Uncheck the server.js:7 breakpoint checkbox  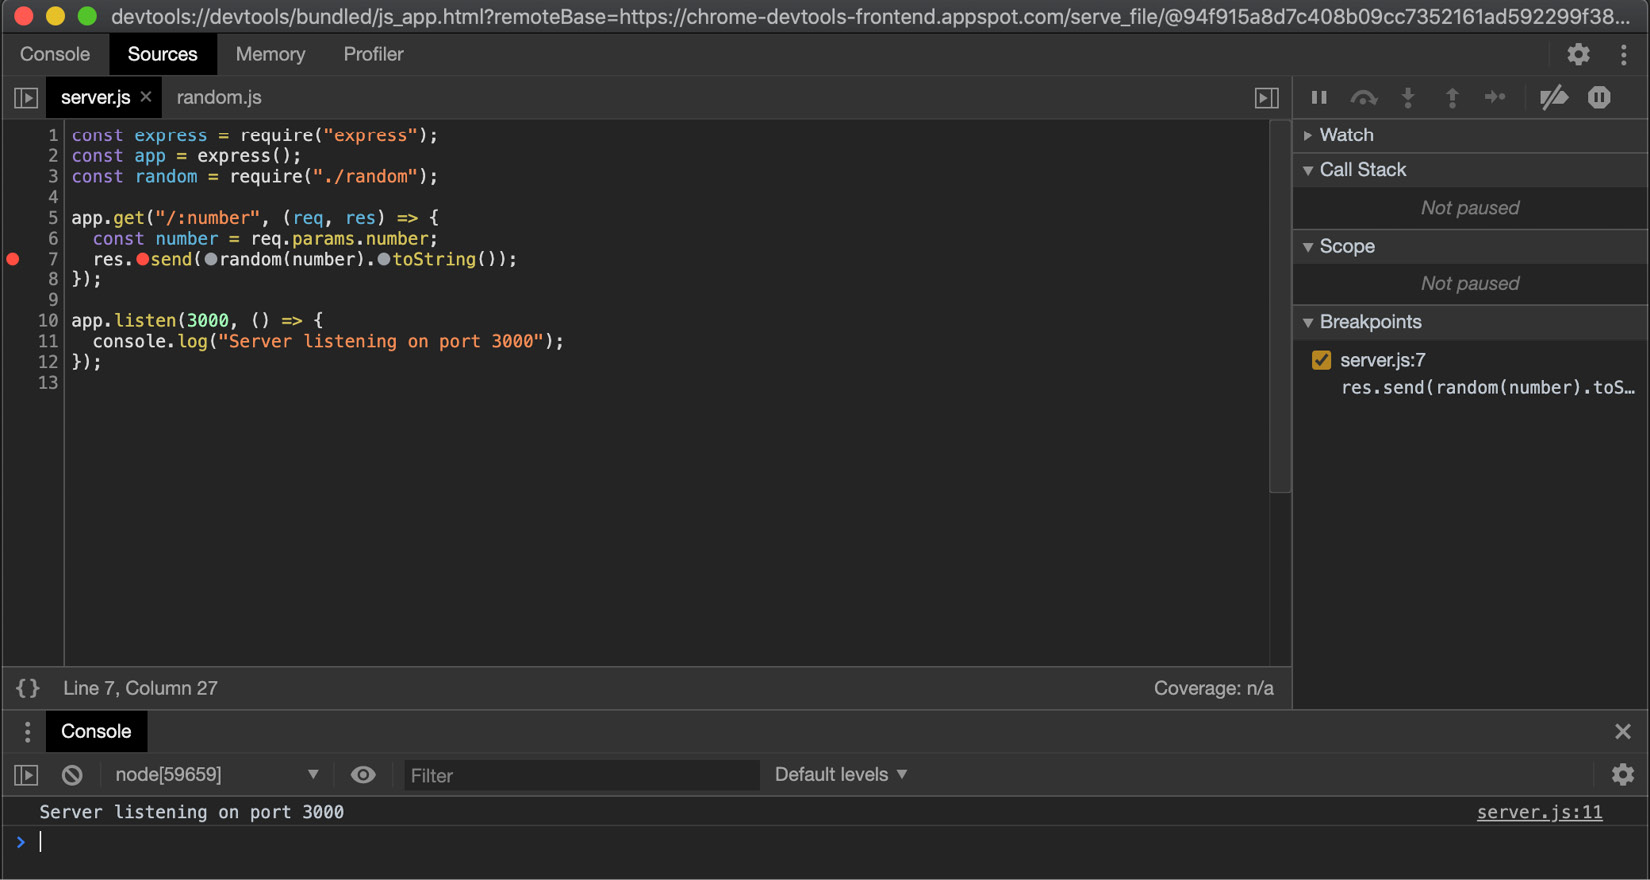pos(1321,360)
